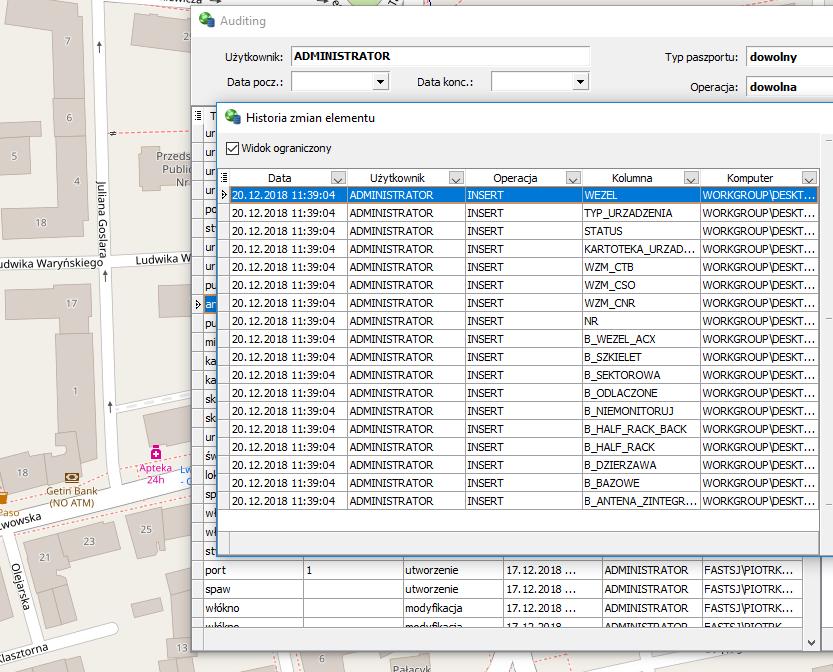Select the B_NIEMONITORUJ cell
The image size is (833, 672).
click(641, 411)
